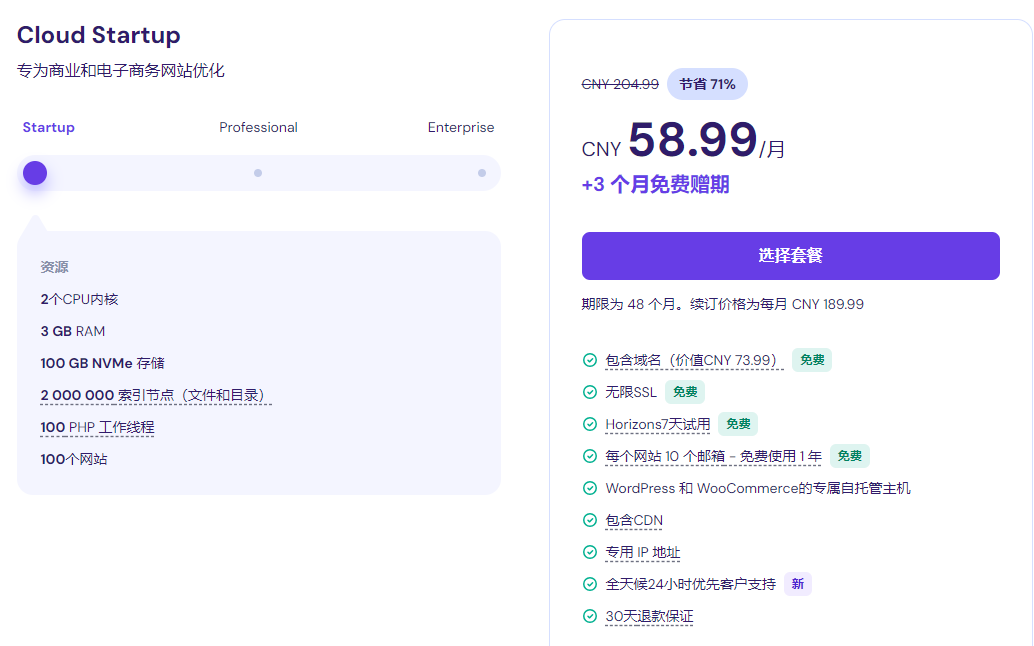Click the checkmark icon beside 每个网站 10 个邮箱
1034x646 pixels.
pos(589,456)
